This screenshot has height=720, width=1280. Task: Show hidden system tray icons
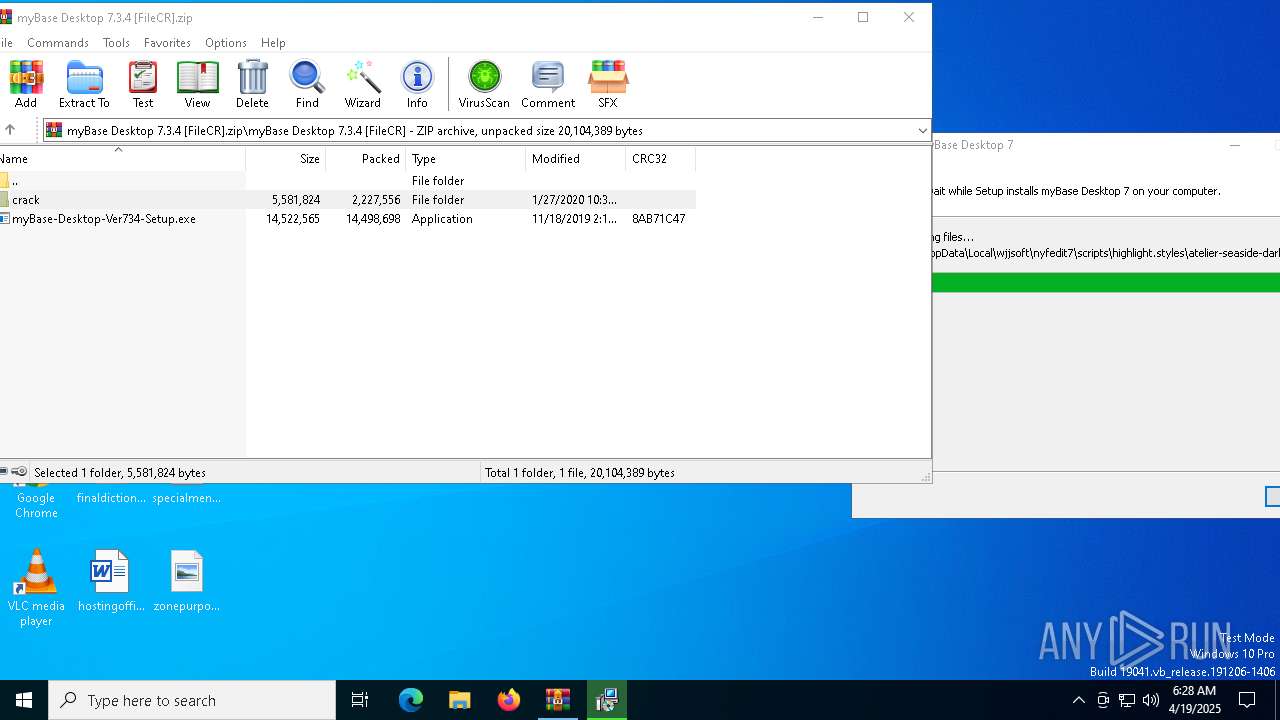pos(1078,700)
